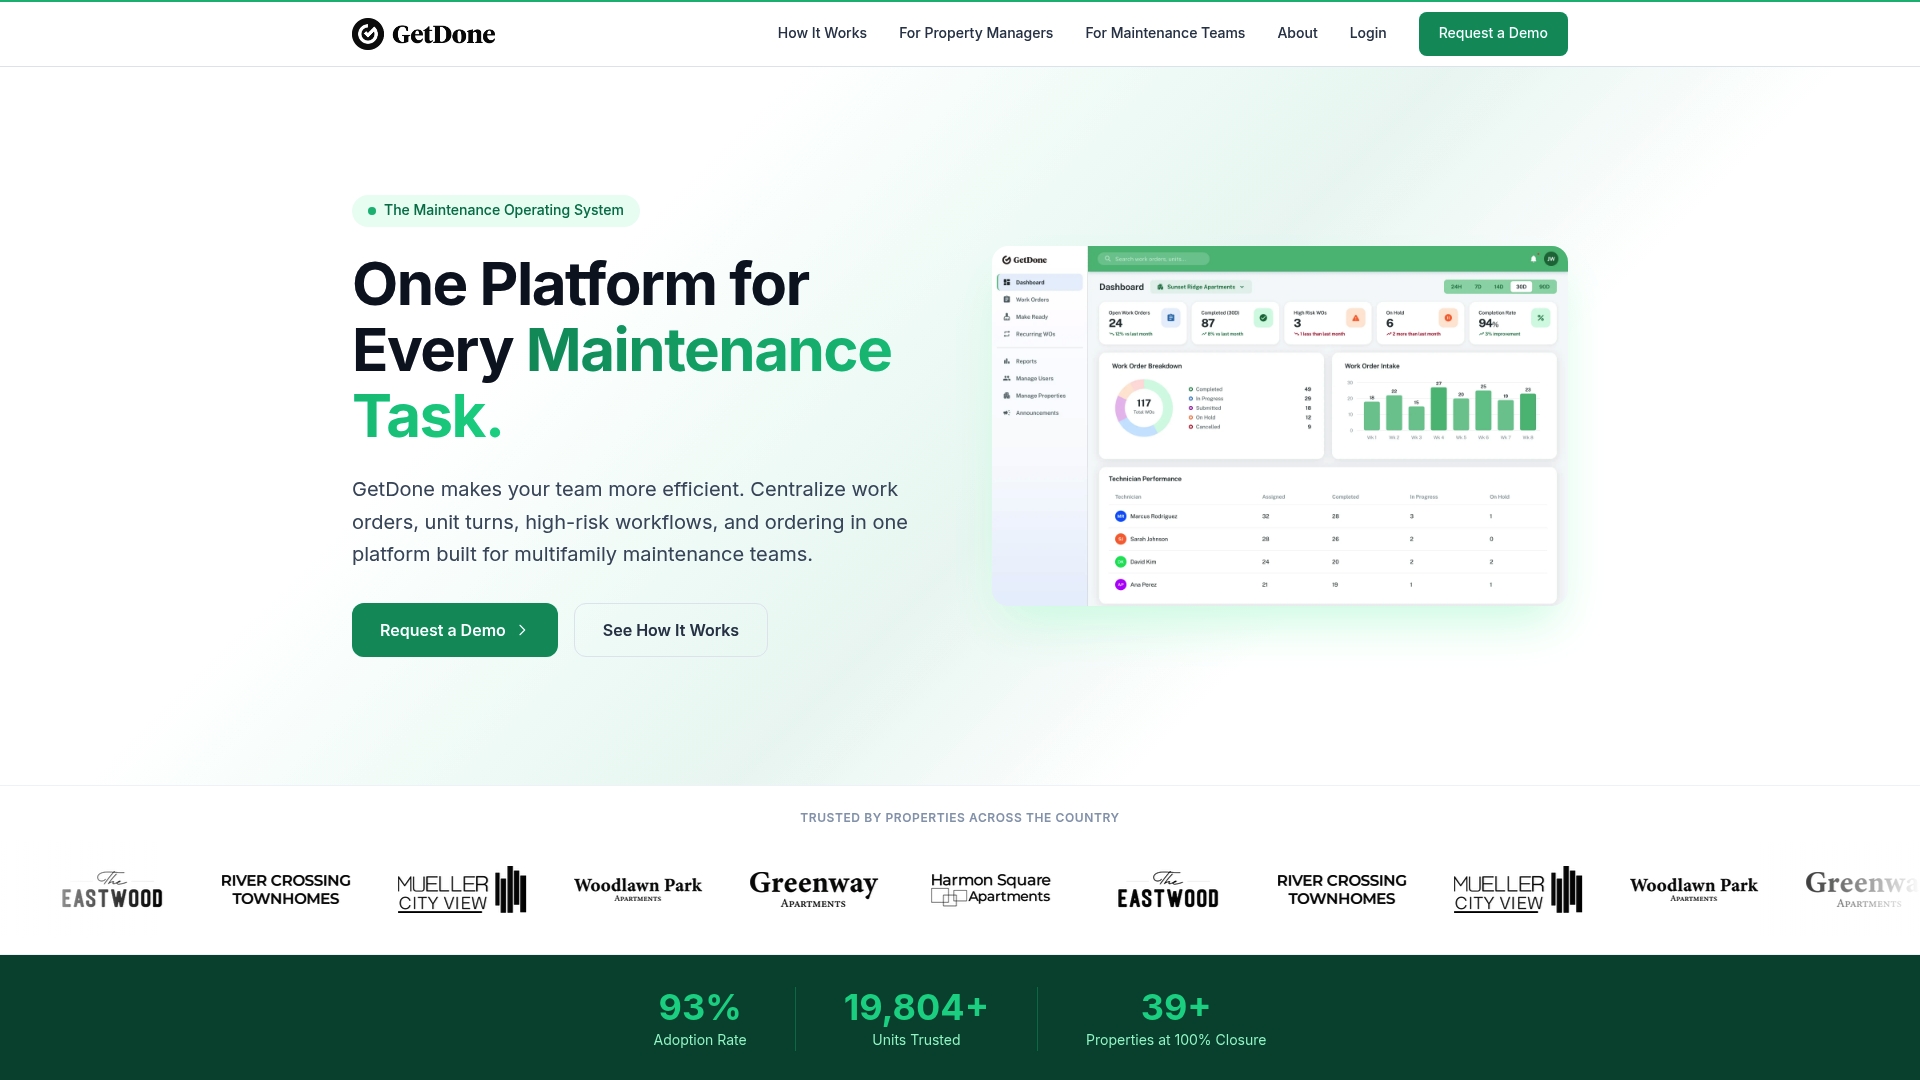This screenshot has width=1920, height=1080.
Task: Click the second River Crossing Townhomes logo
Action: (1342, 890)
